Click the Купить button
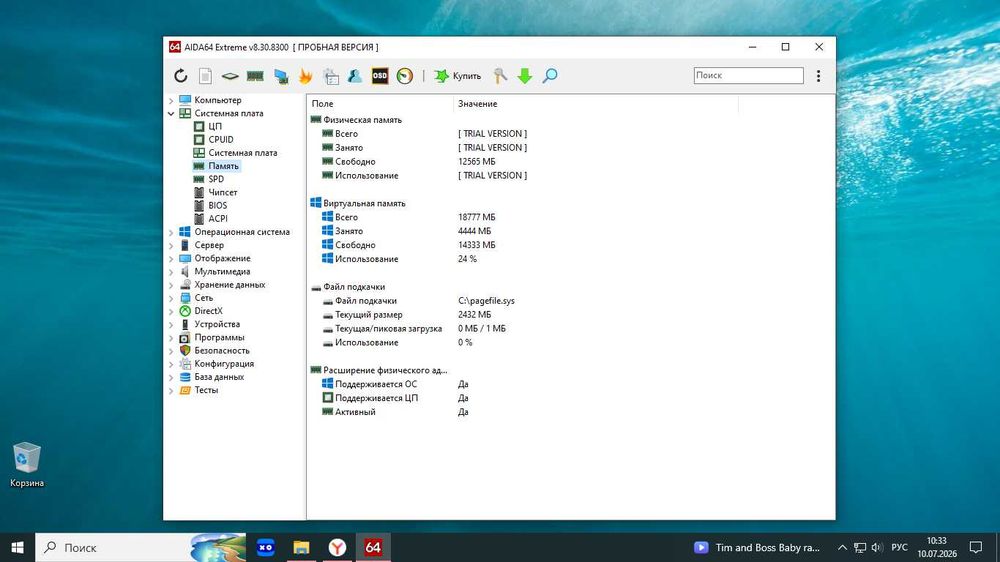Screen dimensions: 1000x562 pyautogui.click(x=458, y=76)
